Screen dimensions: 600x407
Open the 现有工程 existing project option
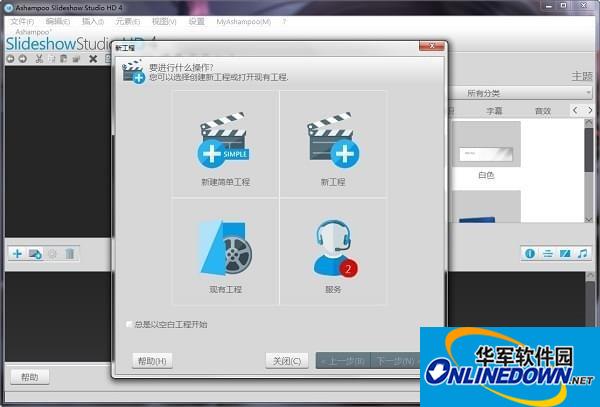coord(225,251)
